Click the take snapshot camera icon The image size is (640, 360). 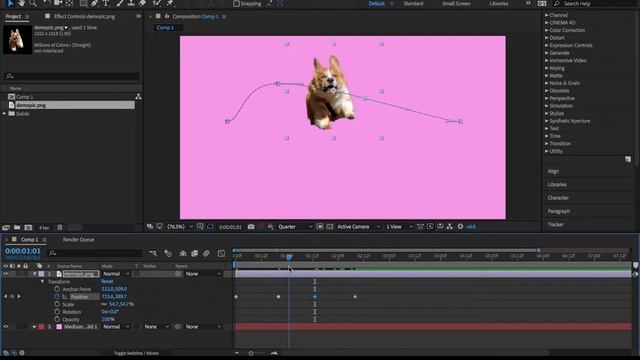(251, 227)
